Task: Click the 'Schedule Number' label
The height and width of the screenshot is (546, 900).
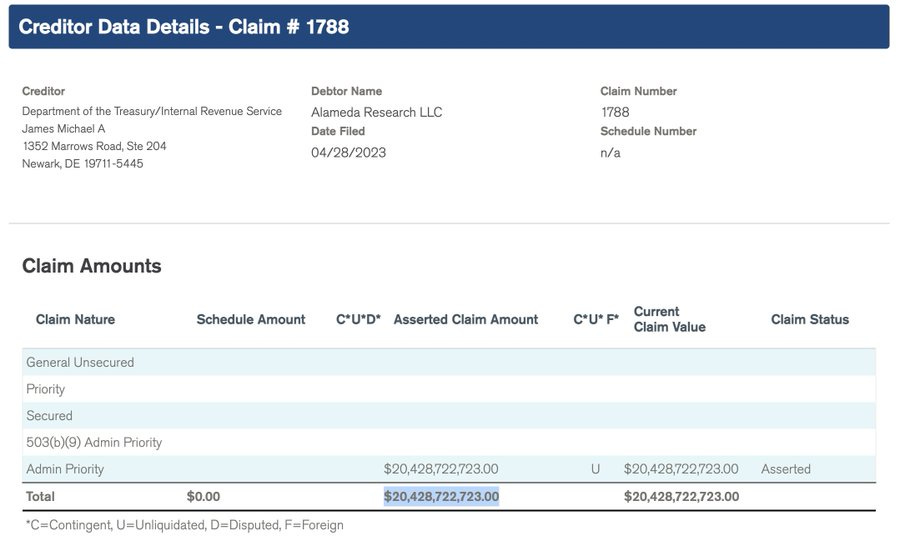Action: coord(648,131)
